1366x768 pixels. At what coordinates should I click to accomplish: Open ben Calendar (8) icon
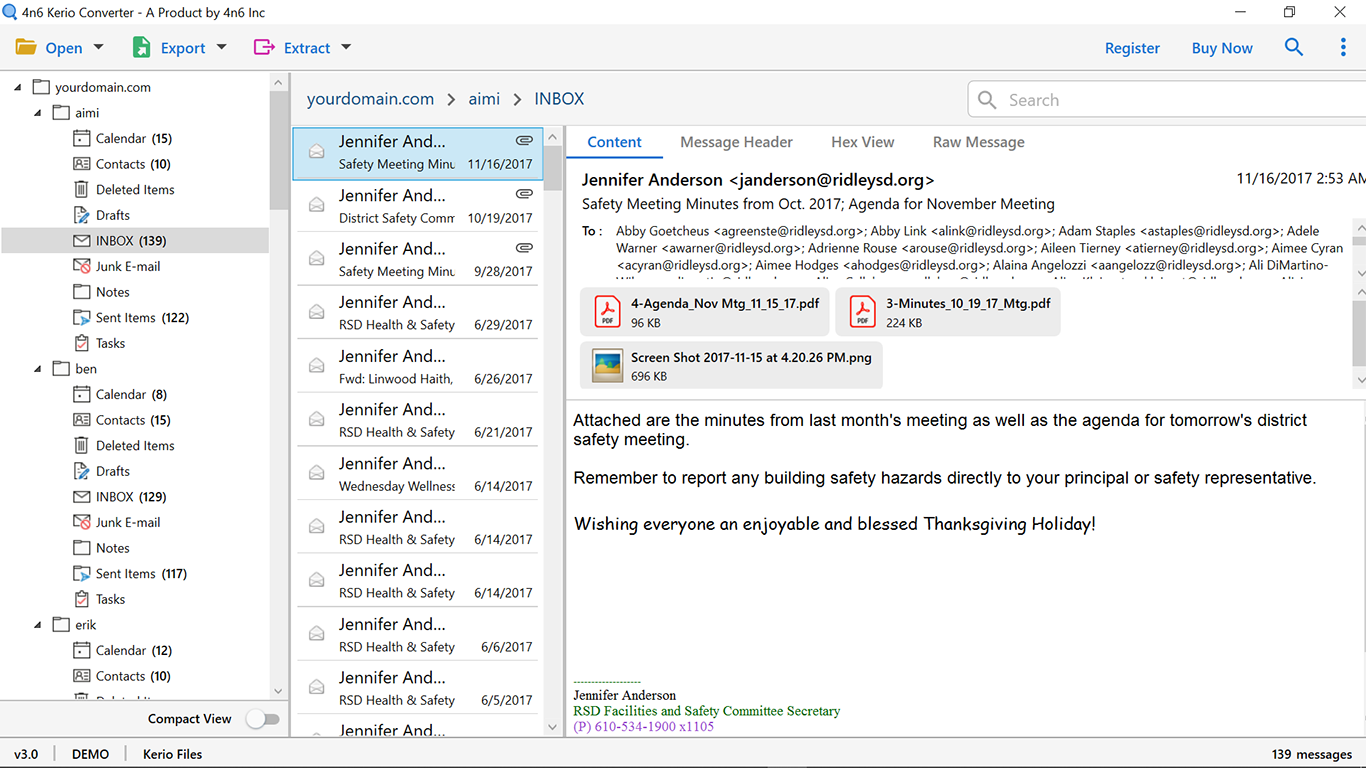pos(82,394)
